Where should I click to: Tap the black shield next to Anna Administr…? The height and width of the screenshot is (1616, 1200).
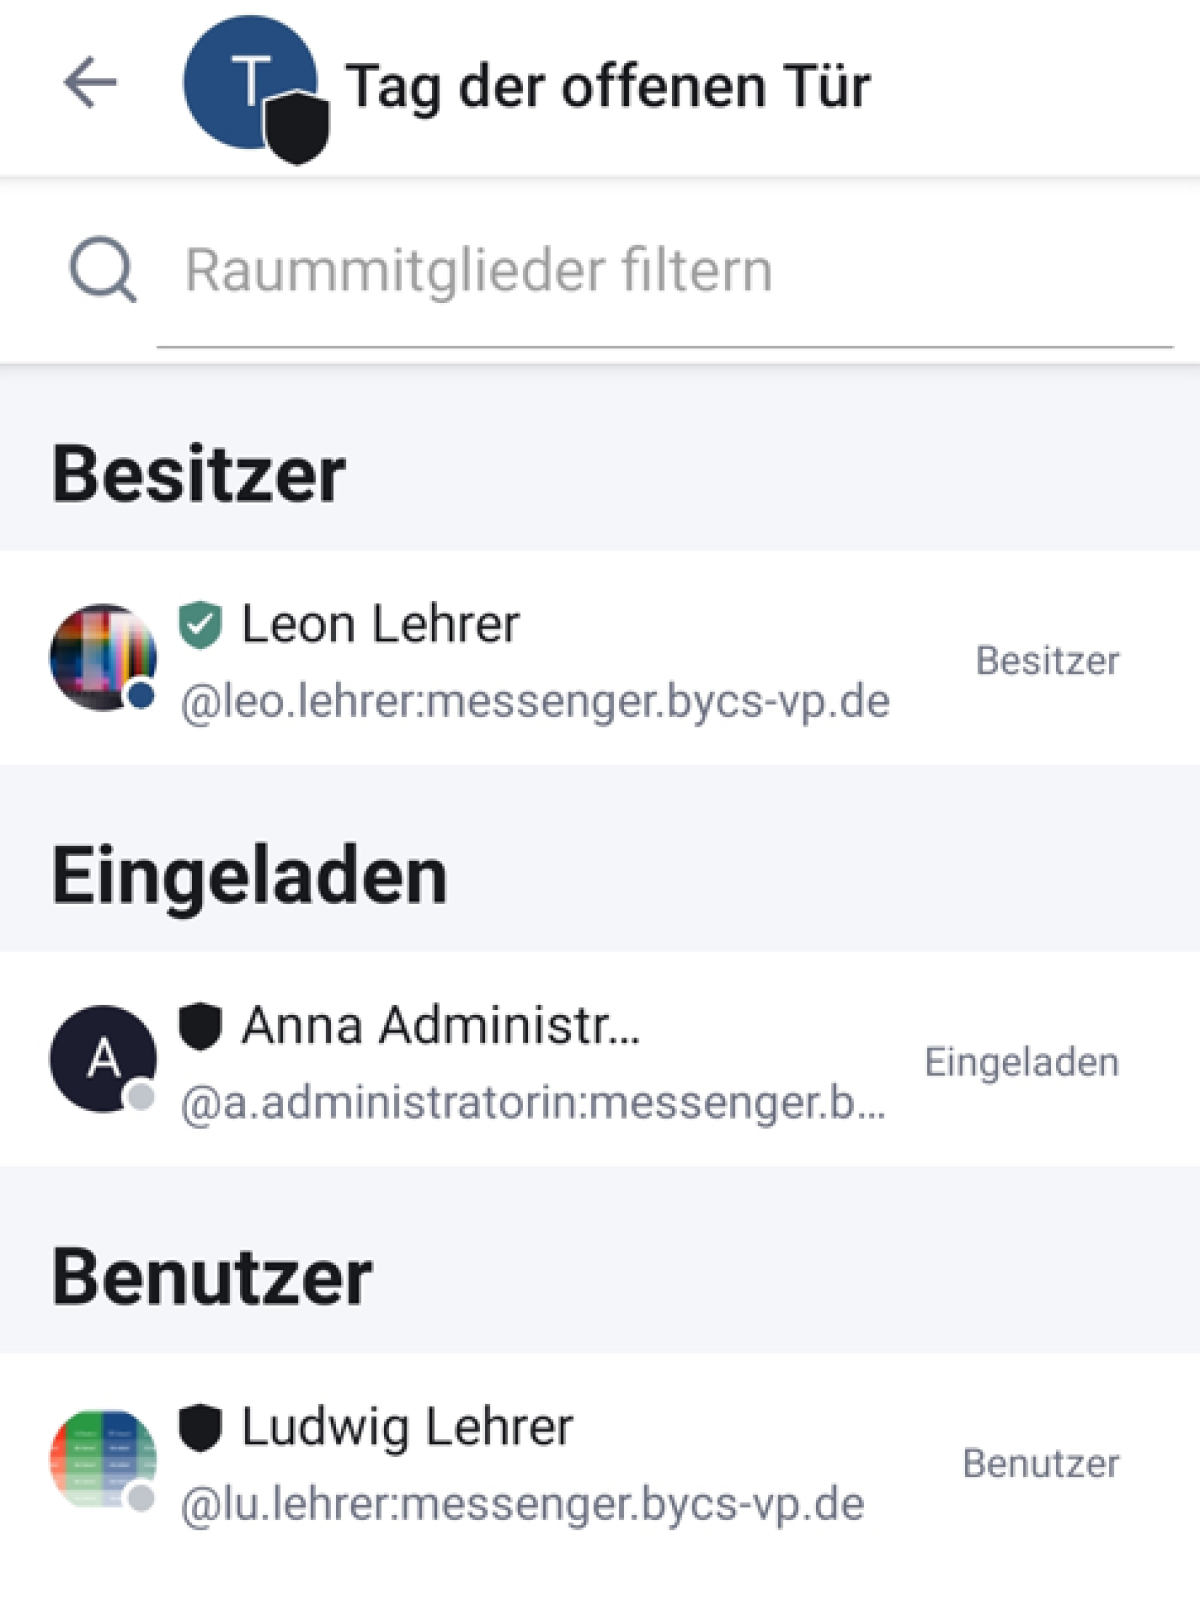coord(200,1026)
